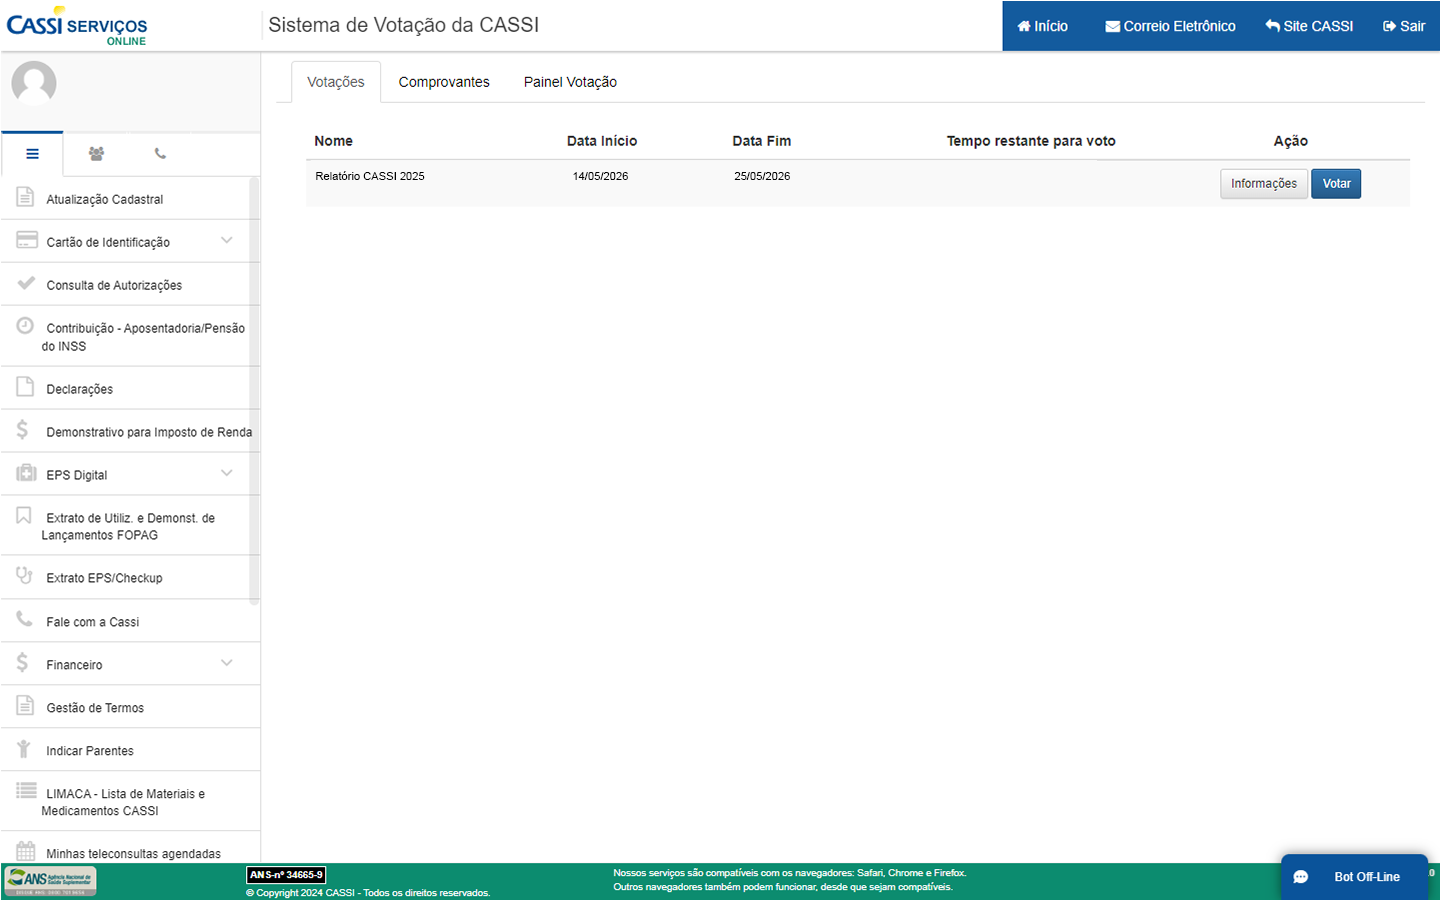Click the Financeiro dollar sign icon
1440x900 pixels.
22,662
